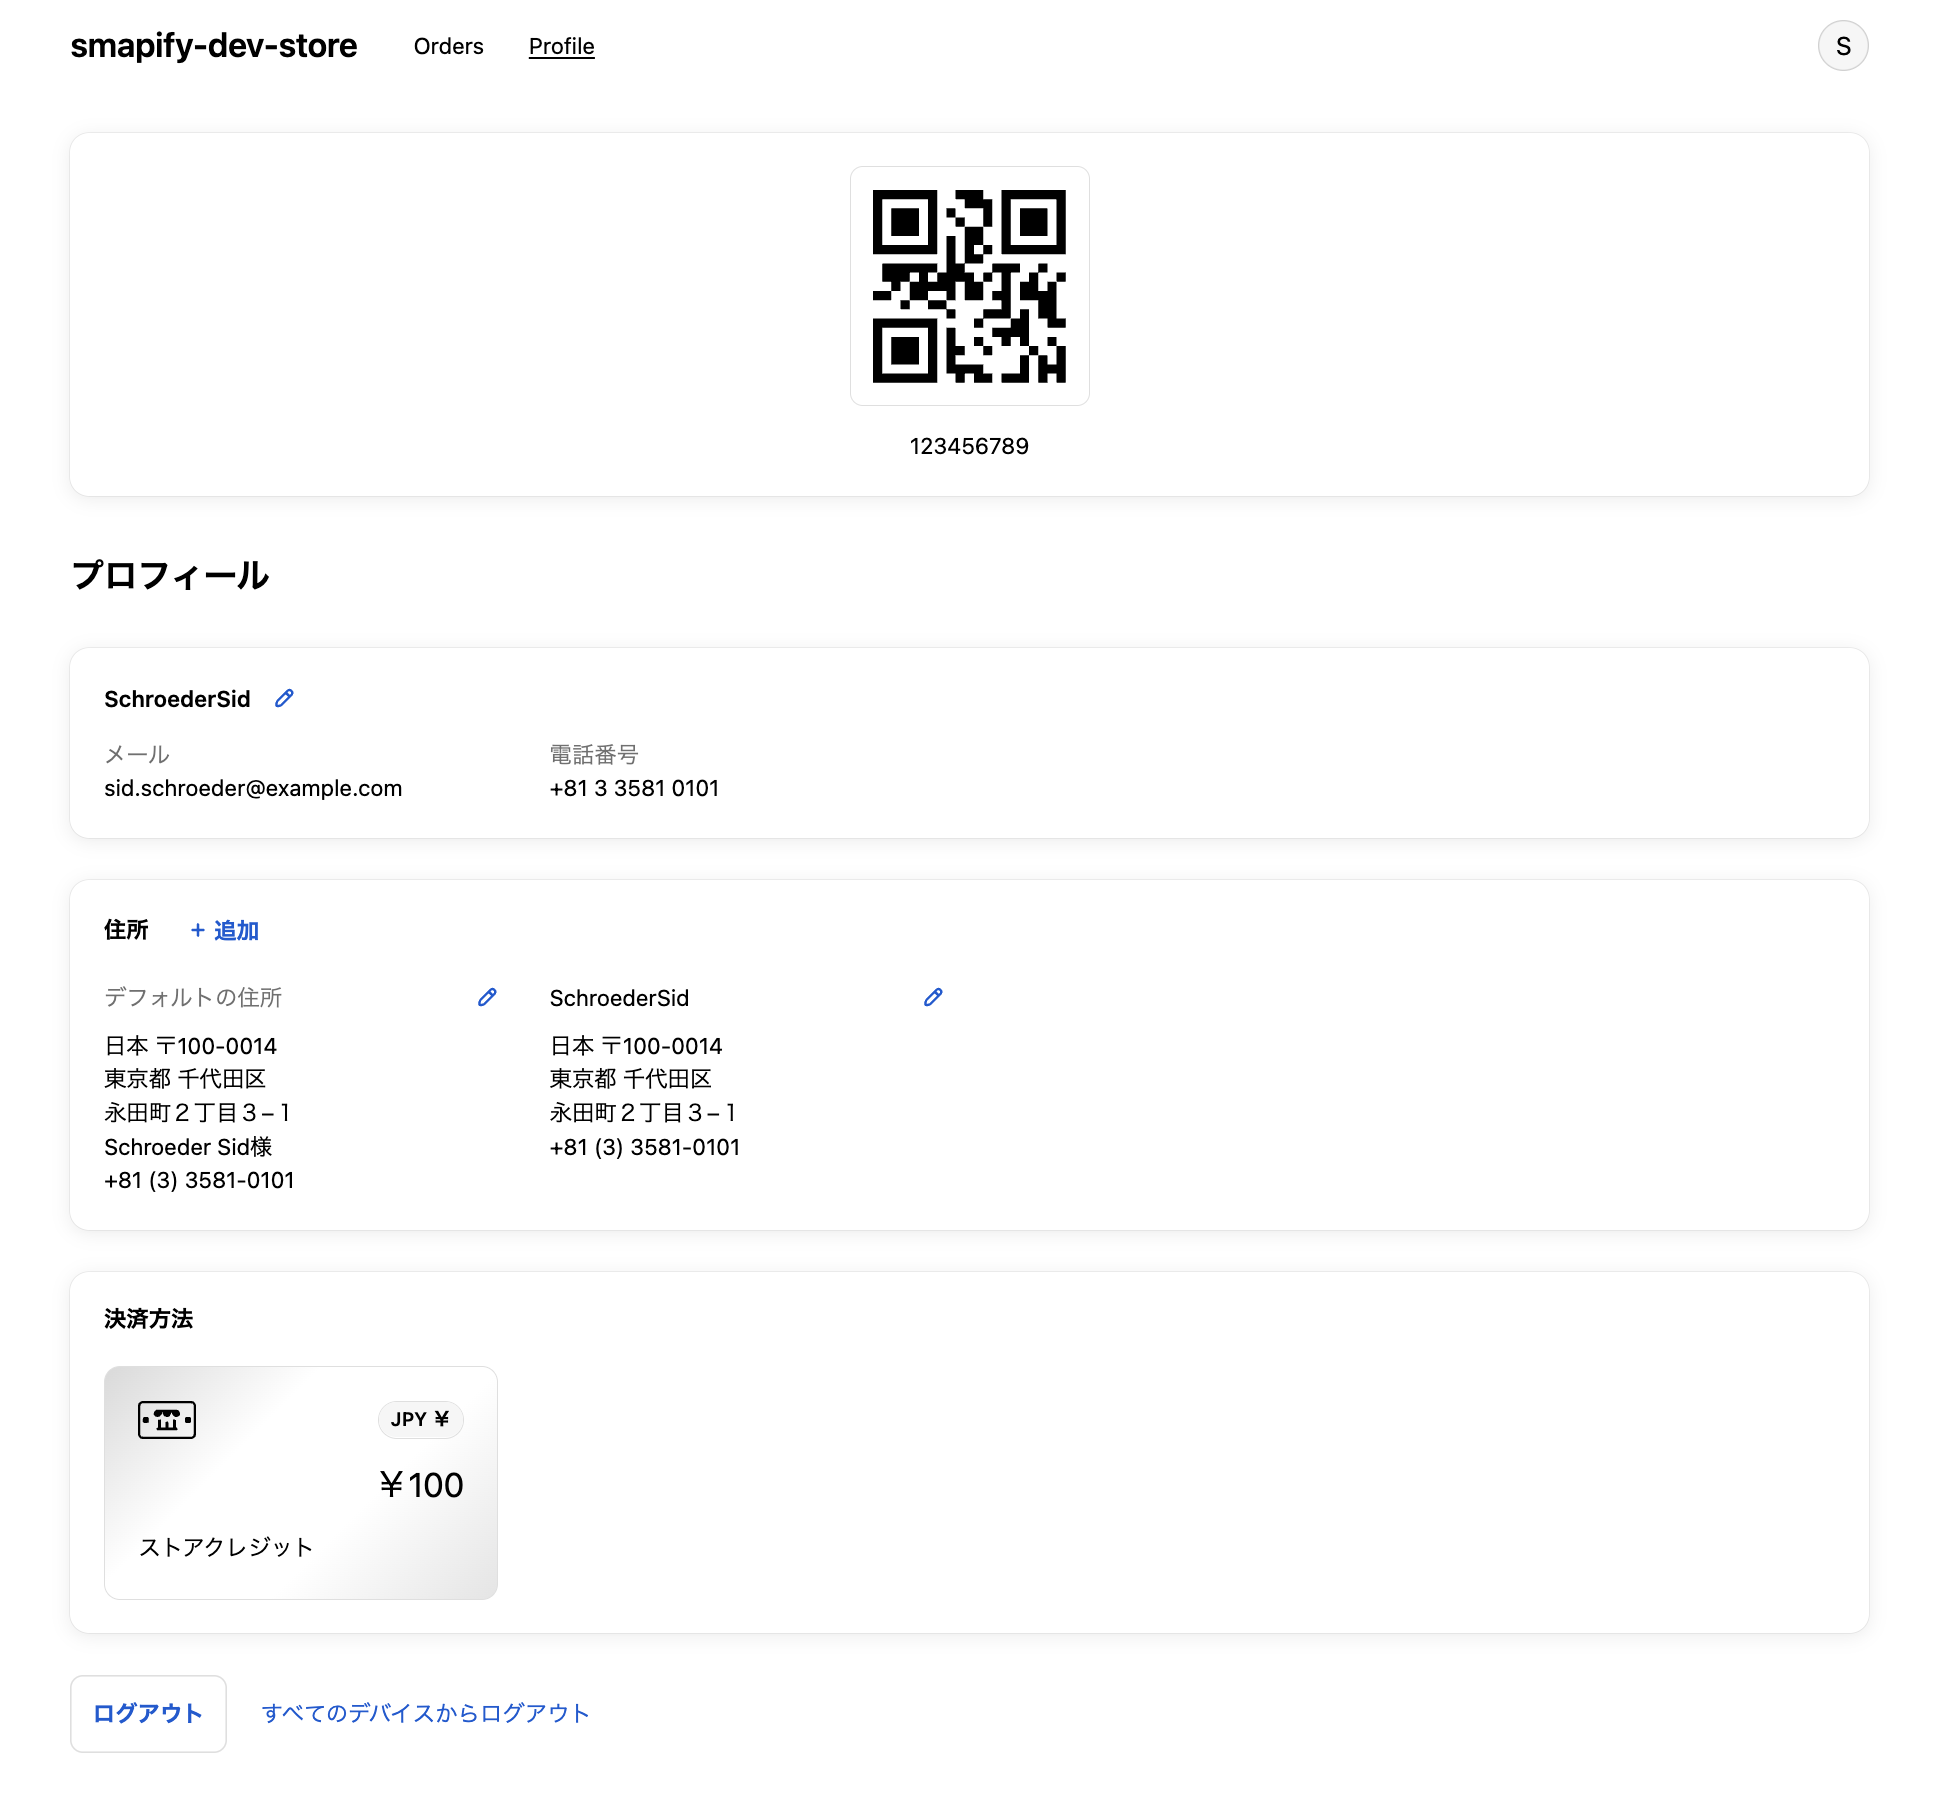Select the ¥100 store credit card
1956x1814 pixels.
click(301, 1483)
